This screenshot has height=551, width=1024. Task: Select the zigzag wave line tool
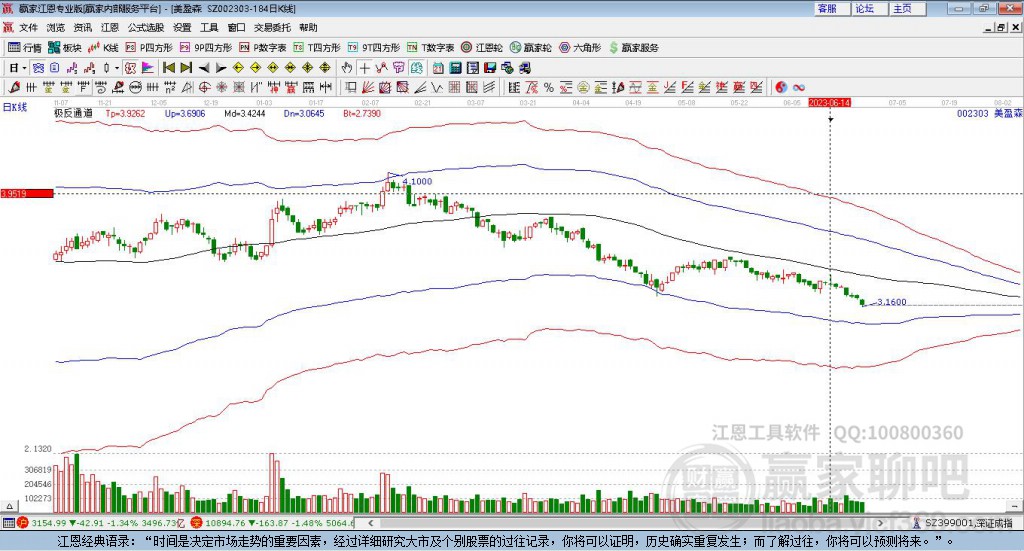click(x=437, y=87)
